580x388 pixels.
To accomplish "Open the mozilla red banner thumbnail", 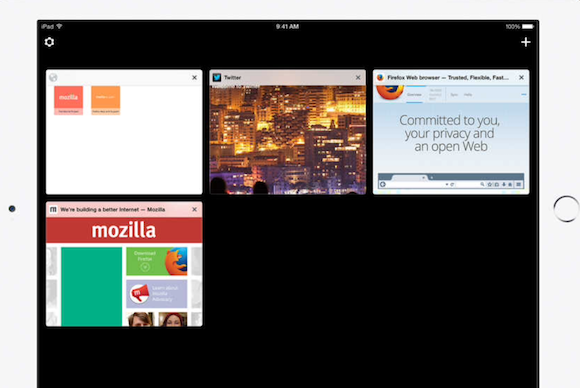I will click(x=124, y=230).
